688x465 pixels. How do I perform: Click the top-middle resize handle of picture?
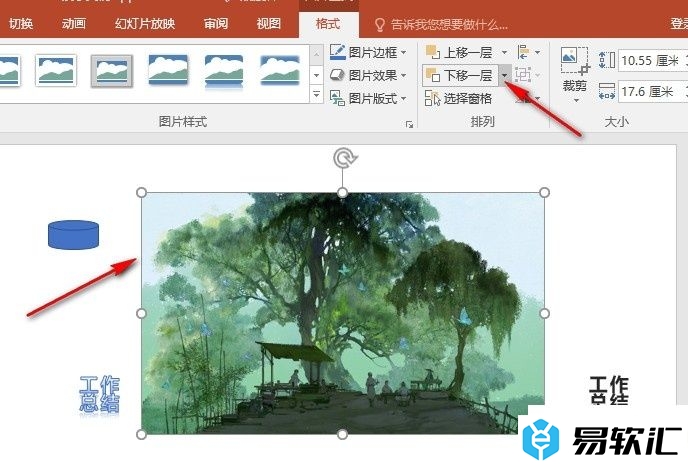tap(343, 193)
